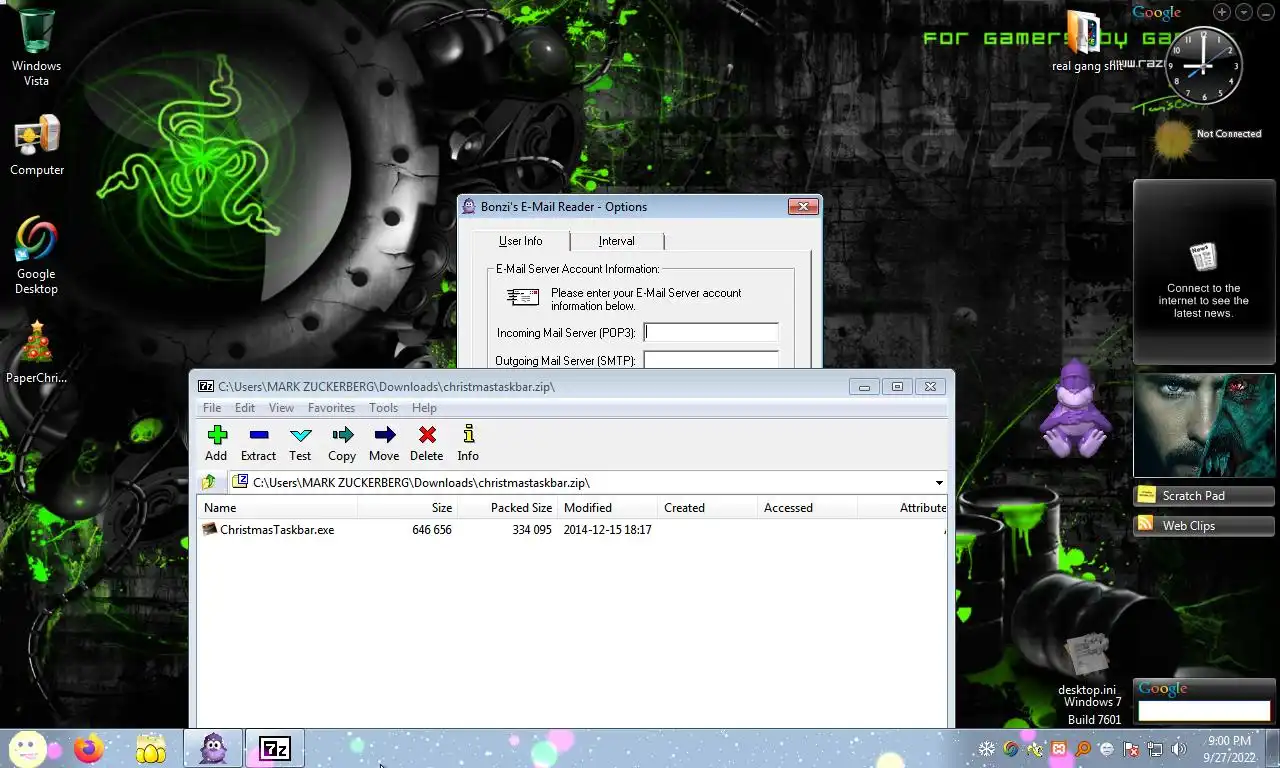
Task: Click the banana tray icon
Action: tap(1035, 749)
